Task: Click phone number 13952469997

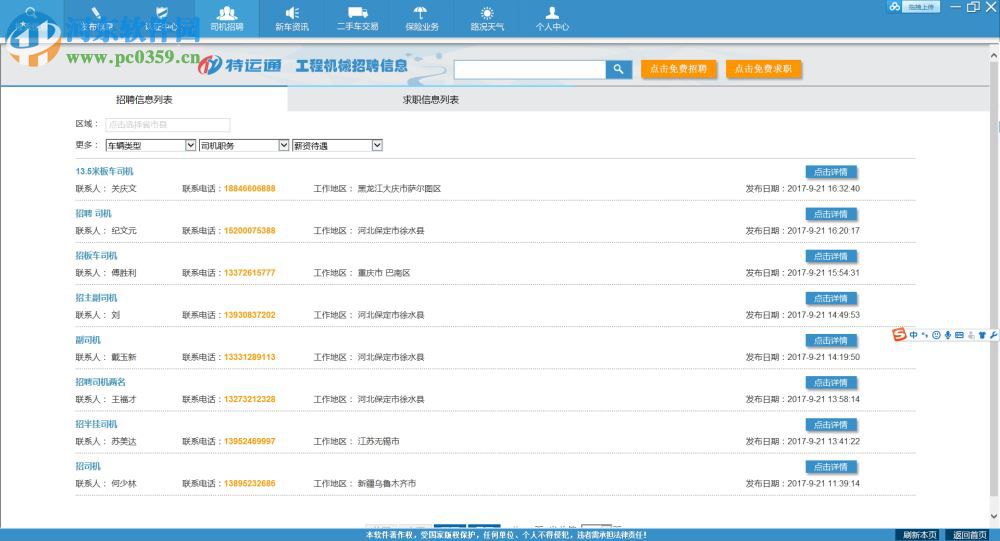Action: pos(249,441)
